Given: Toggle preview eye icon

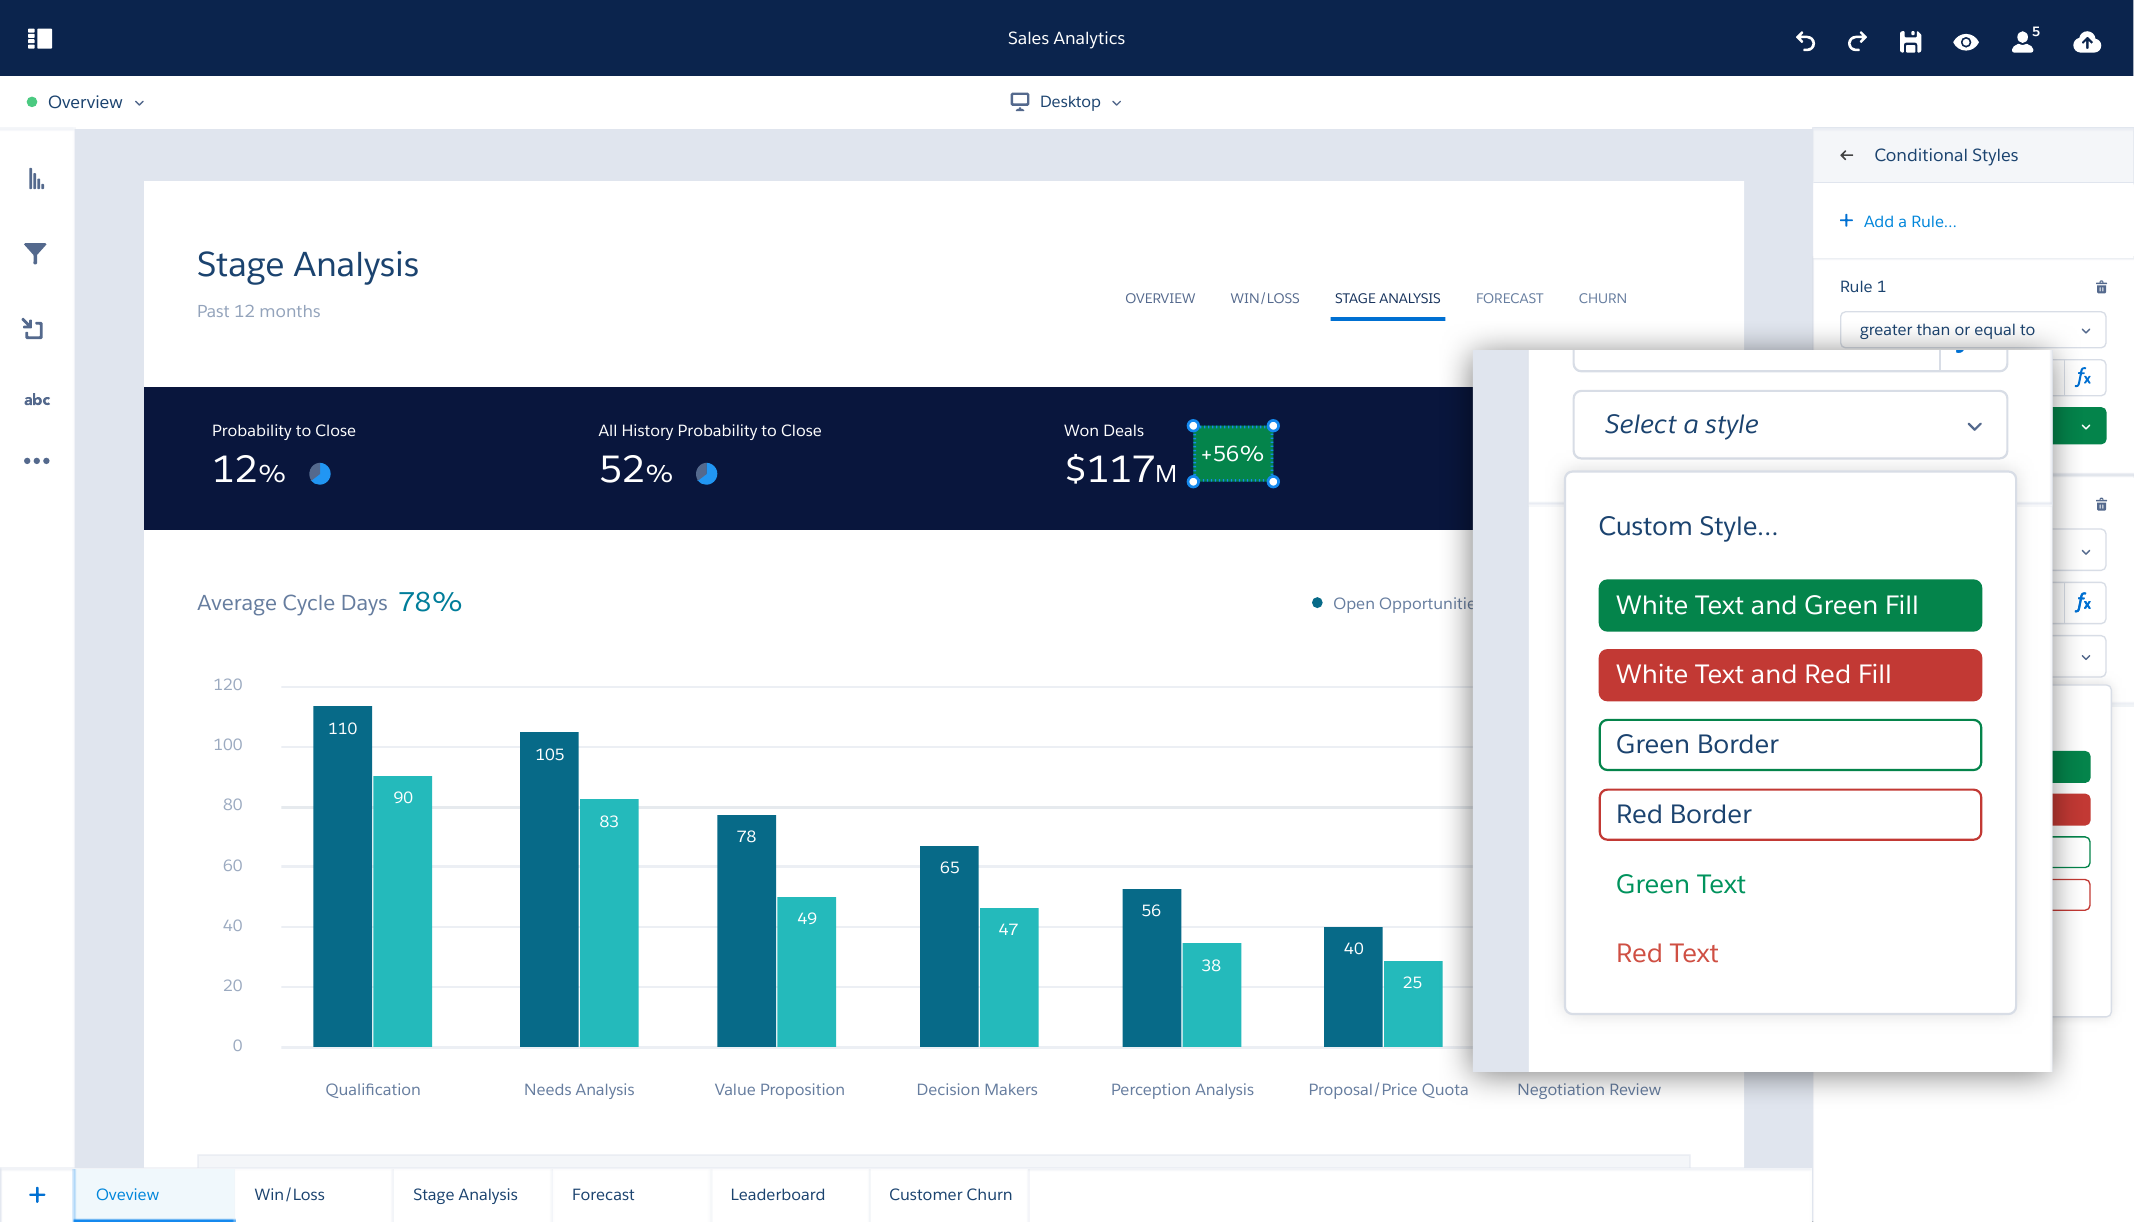Looking at the screenshot, I should (1966, 42).
